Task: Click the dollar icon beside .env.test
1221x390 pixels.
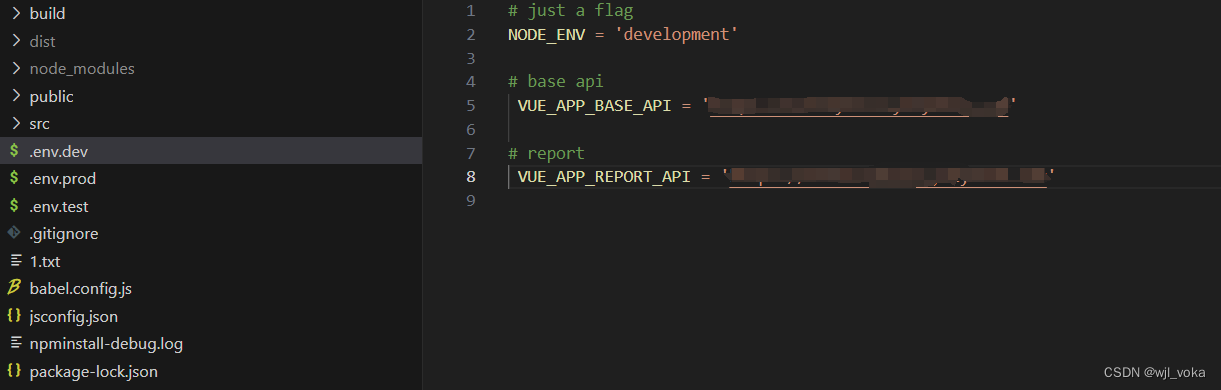Action: click(14, 206)
